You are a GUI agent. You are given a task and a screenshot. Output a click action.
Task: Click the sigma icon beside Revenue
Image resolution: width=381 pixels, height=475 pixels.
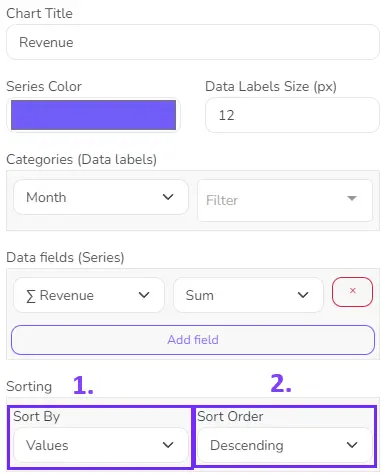[31, 296]
